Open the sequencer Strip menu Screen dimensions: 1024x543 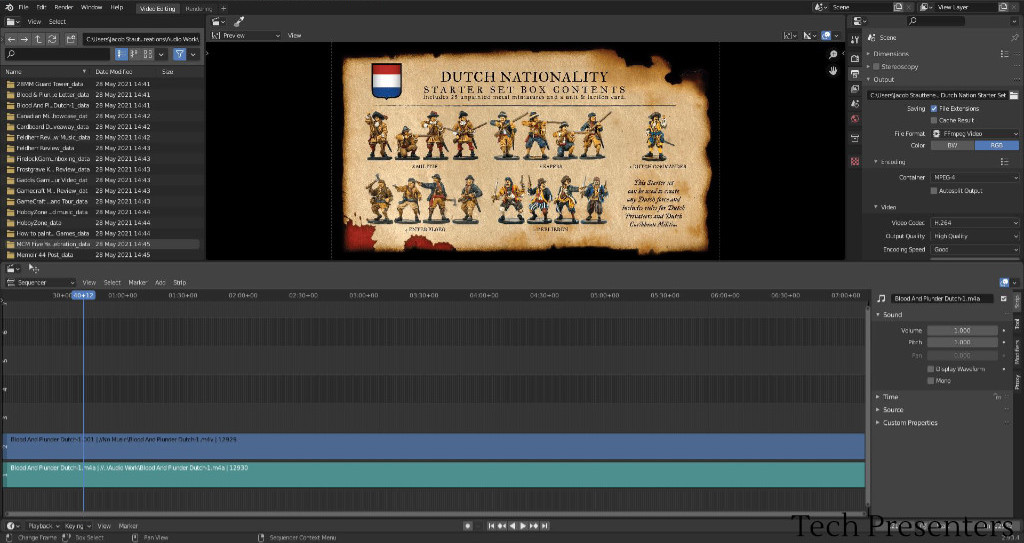point(180,283)
